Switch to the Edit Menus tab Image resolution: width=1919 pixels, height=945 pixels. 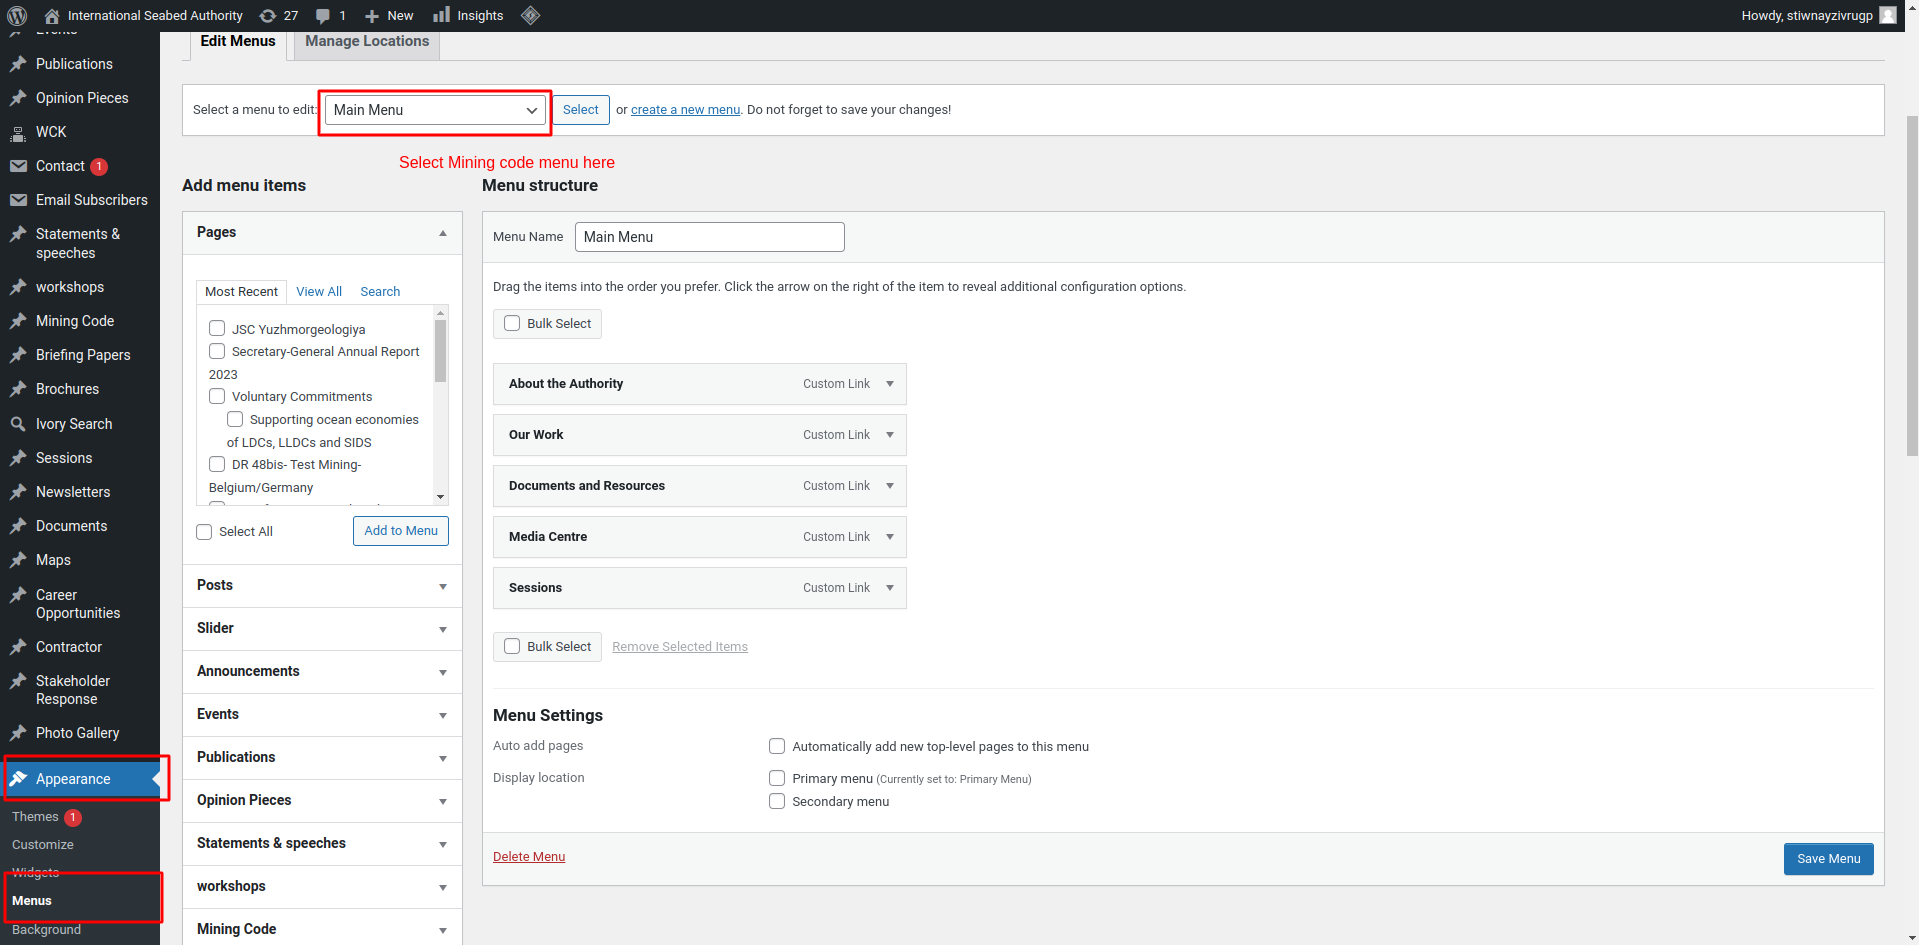coord(238,42)
